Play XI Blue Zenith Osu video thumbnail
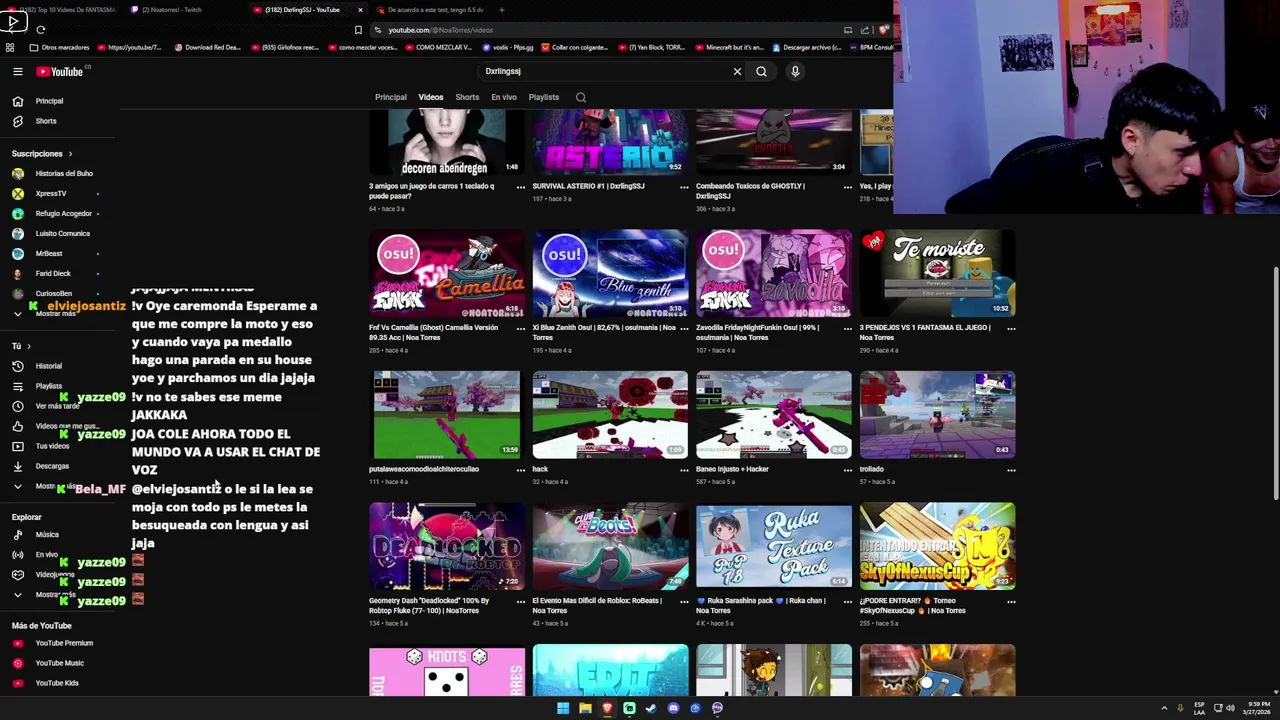 tap(610, 274)
